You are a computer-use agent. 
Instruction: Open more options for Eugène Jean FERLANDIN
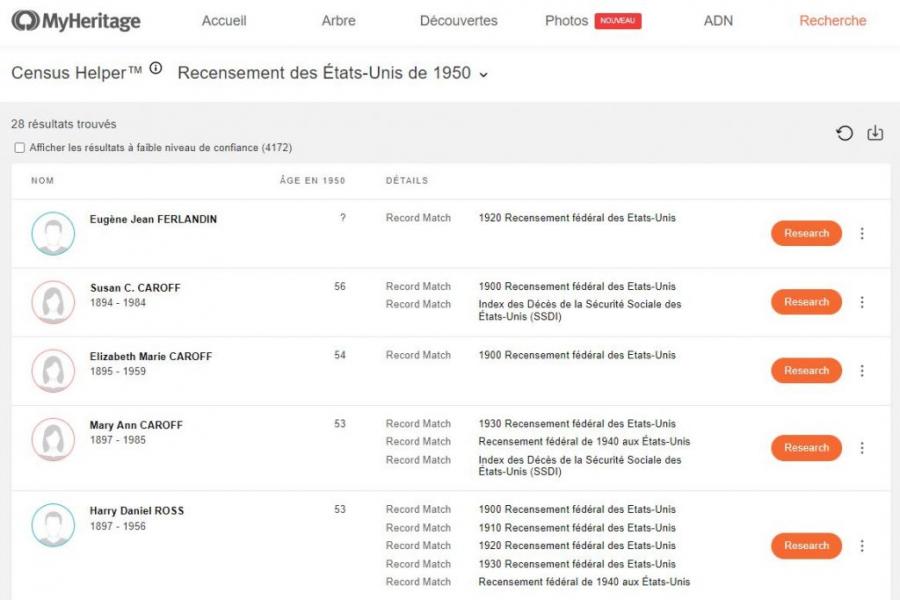(862, 233)
